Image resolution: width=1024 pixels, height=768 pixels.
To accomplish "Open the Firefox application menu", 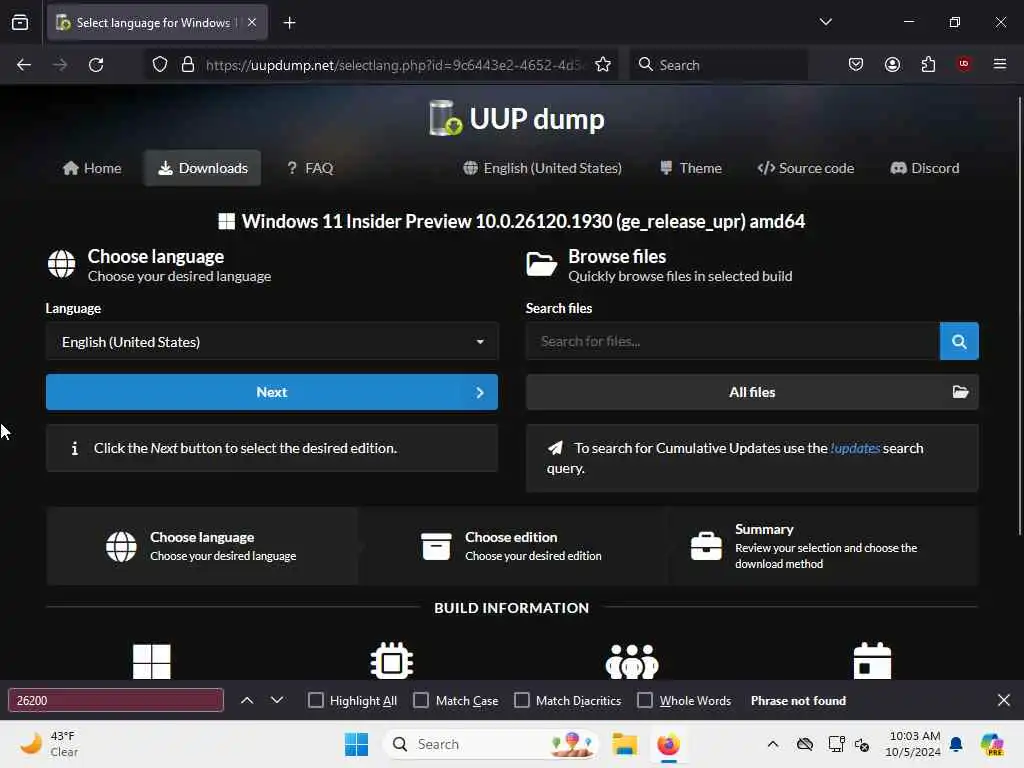I will point(1000,64).
